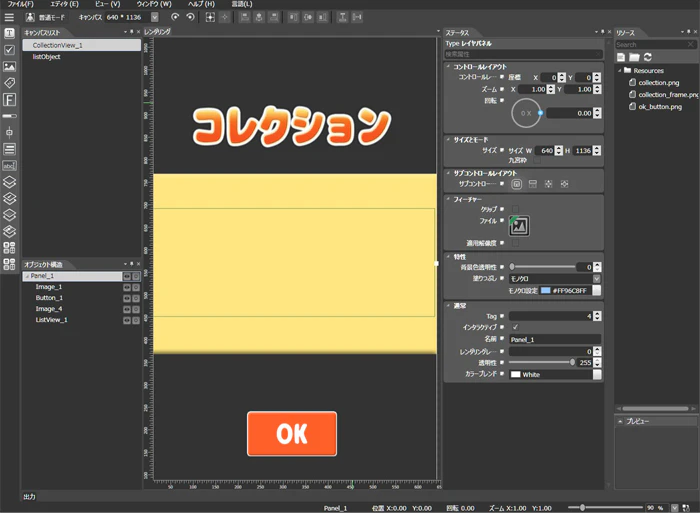
Task: Click the 普通モード mode icon
Action: [30, 17]
